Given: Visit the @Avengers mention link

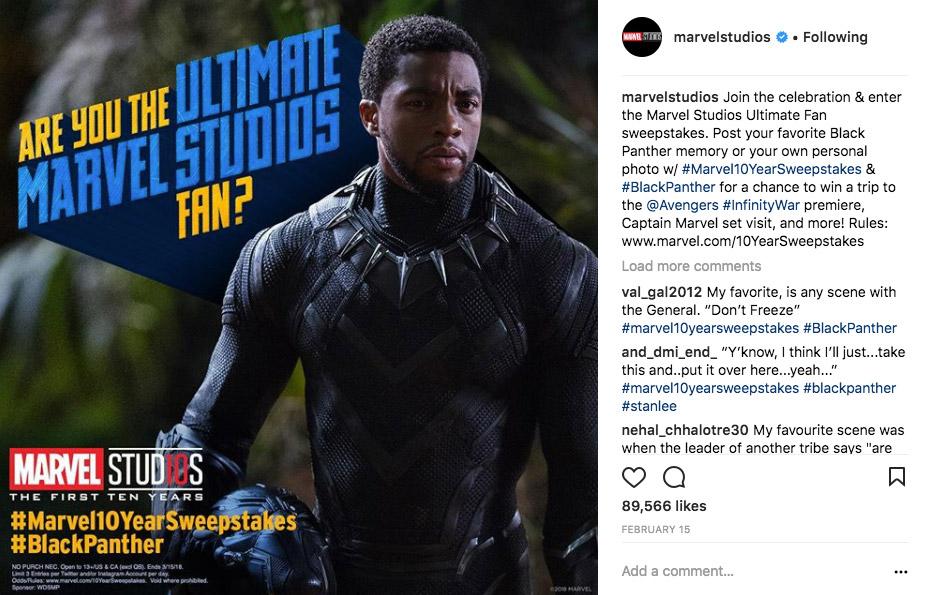Looking at the screenshot, I should tap(682, 205).
